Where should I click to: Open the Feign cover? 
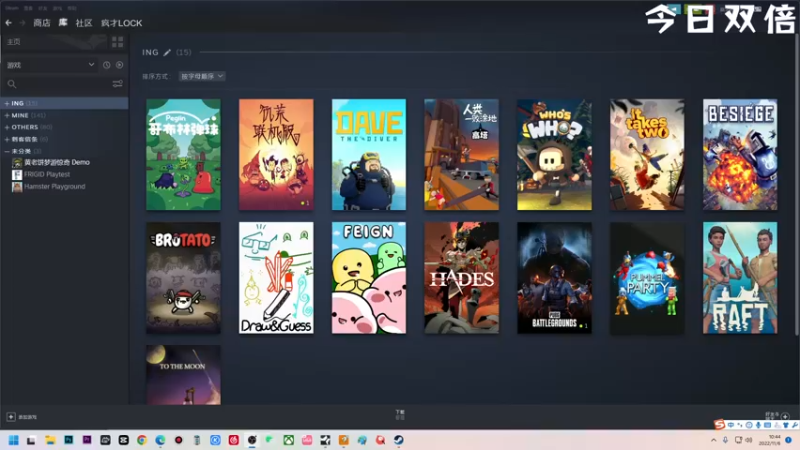[369, 278]
